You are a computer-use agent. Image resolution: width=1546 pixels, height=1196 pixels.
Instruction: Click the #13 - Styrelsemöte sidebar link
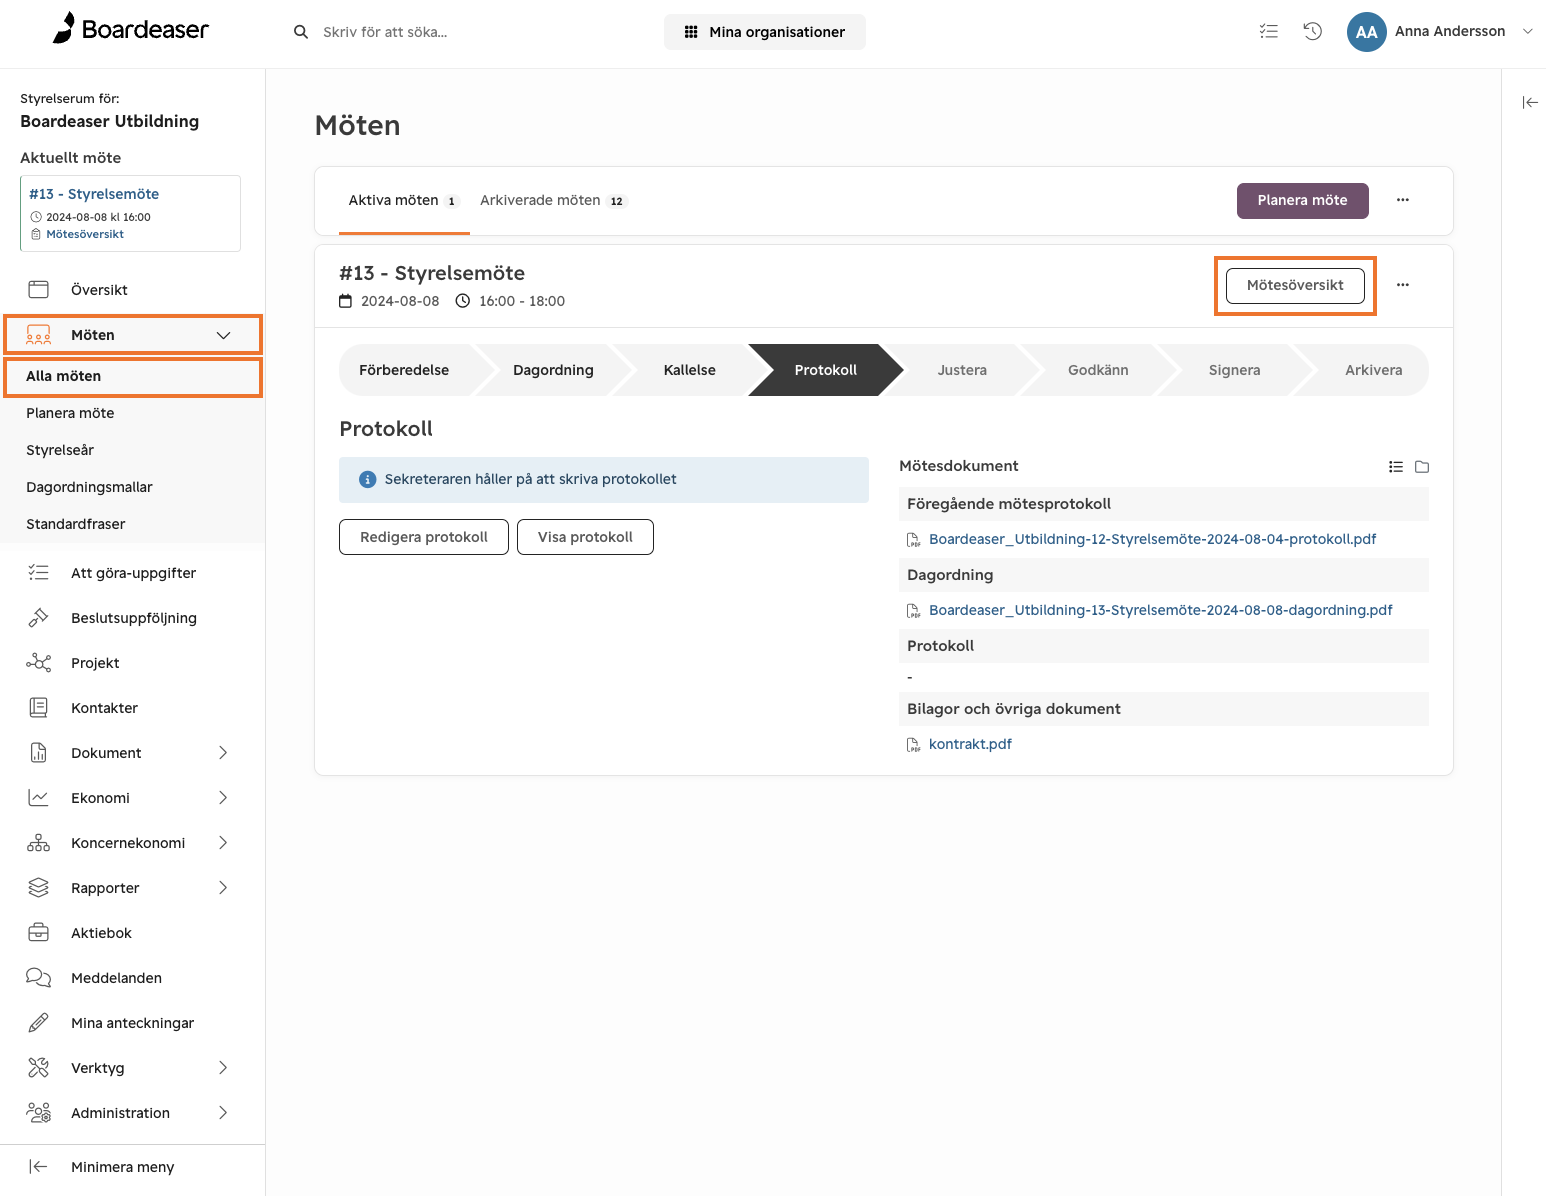pyautogui.click(x=94, y=194)
